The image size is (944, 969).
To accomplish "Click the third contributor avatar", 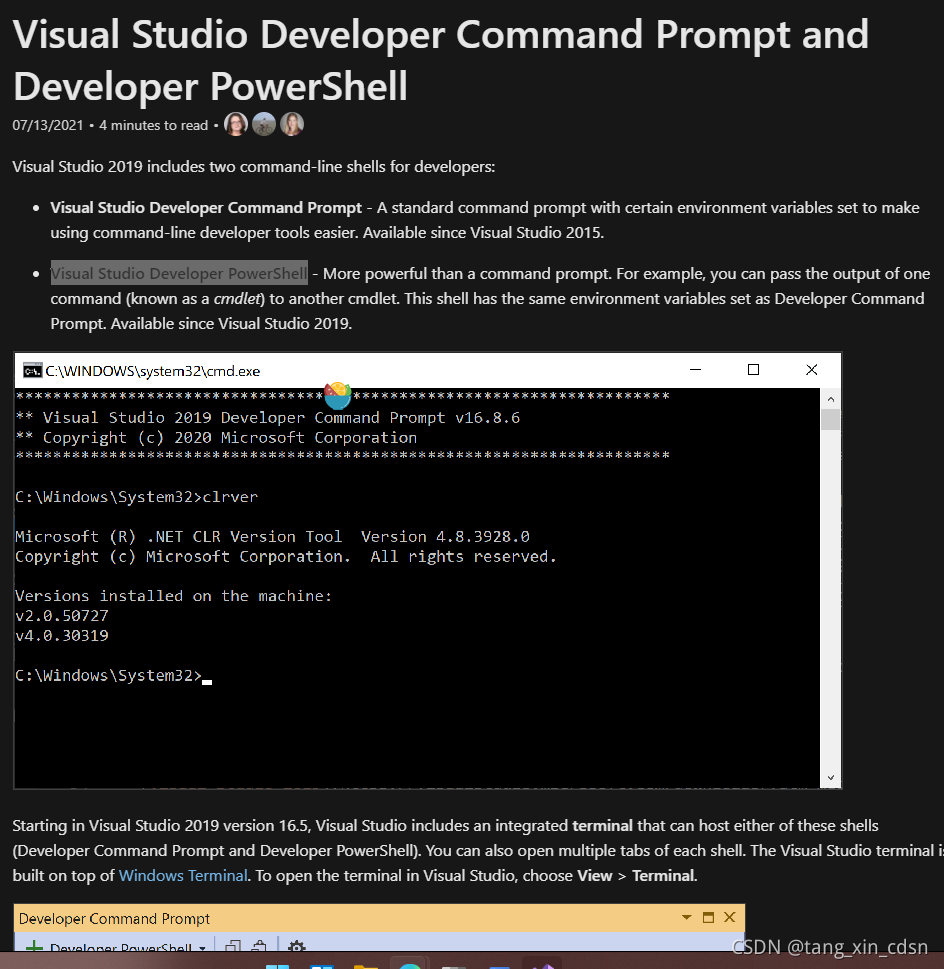I will [x=292, y=124].
